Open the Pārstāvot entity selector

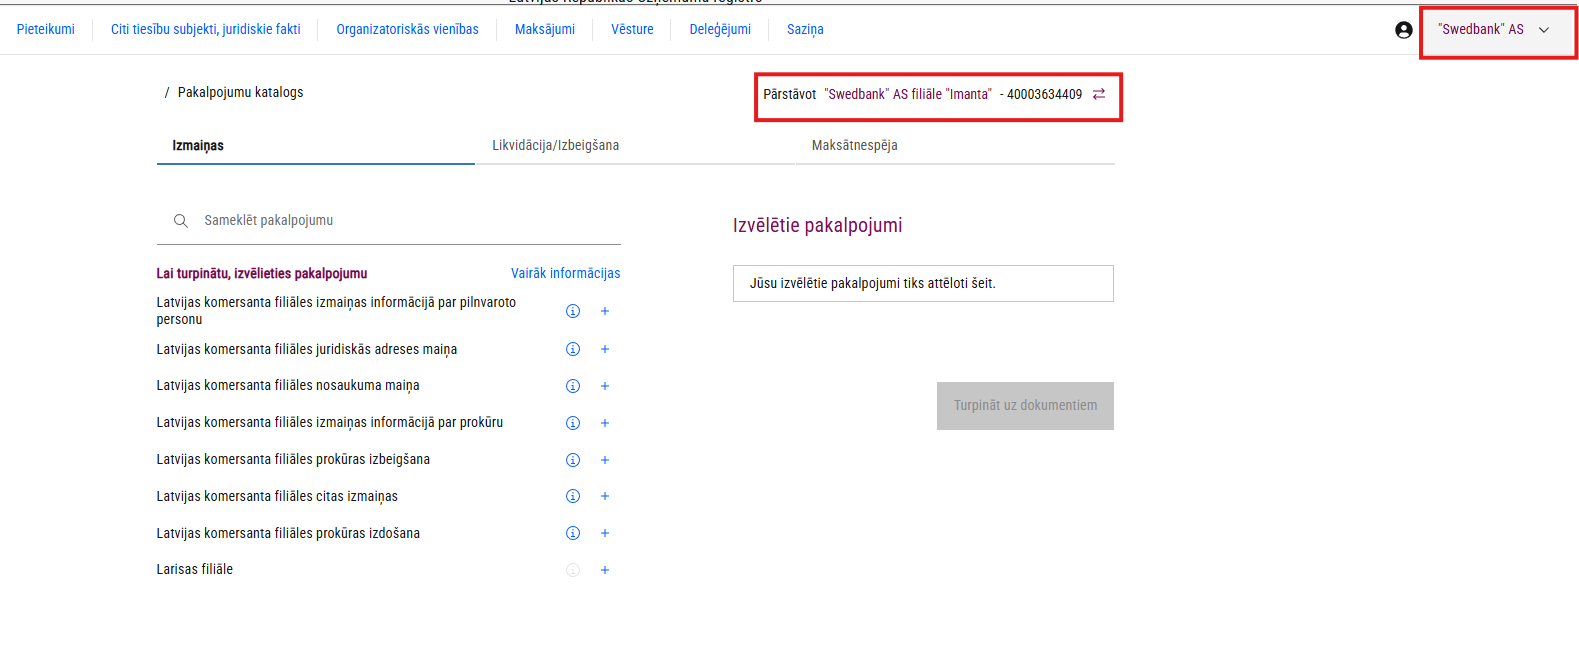click(x=922, y=94)
